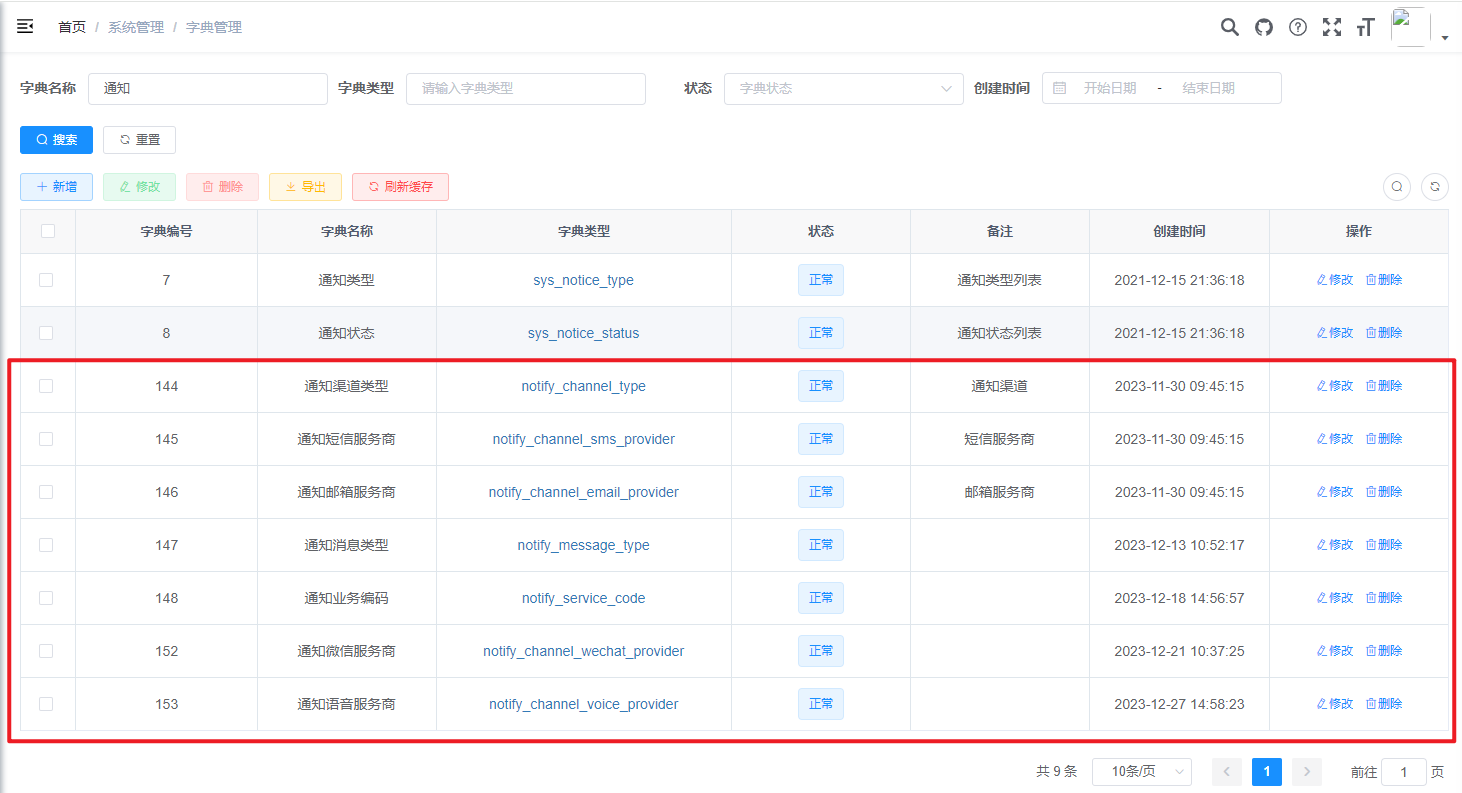Collapse the sidebar with the hamburger icon

pyautogui.click(x=25, y=27)
